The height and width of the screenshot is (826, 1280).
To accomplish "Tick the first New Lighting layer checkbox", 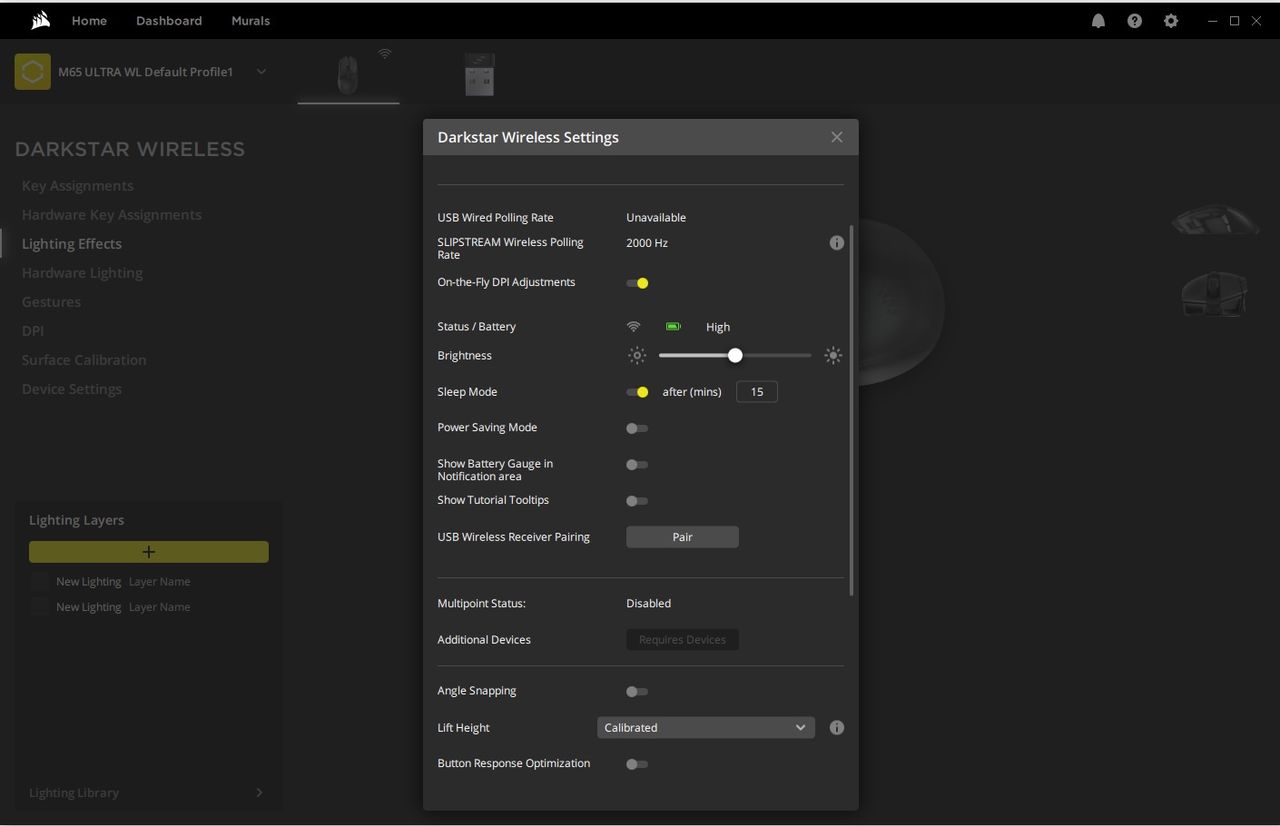I will (x=39, y=581).
